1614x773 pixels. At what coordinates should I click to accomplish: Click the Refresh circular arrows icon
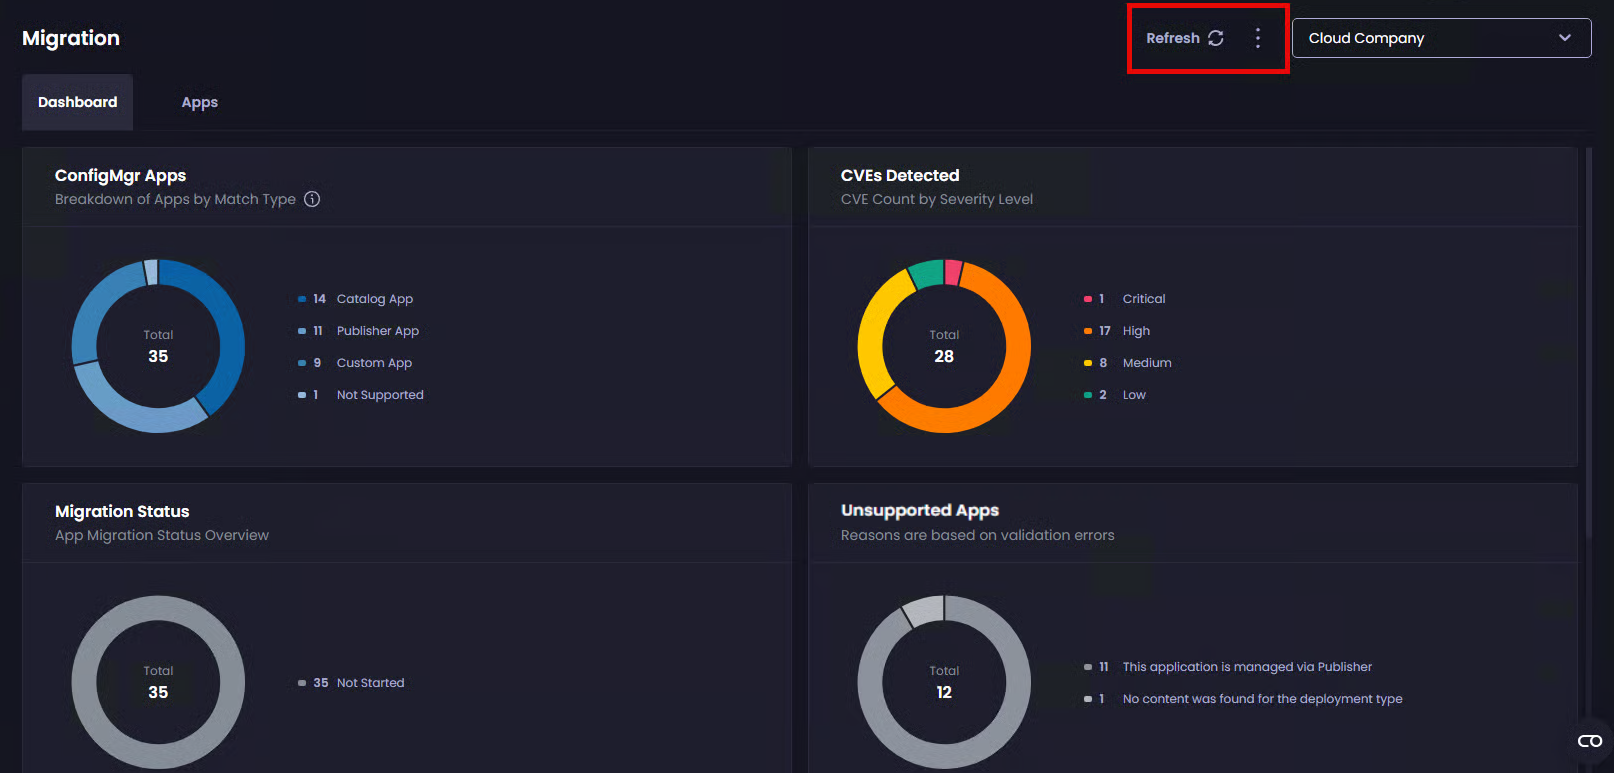coord(1216,38)
